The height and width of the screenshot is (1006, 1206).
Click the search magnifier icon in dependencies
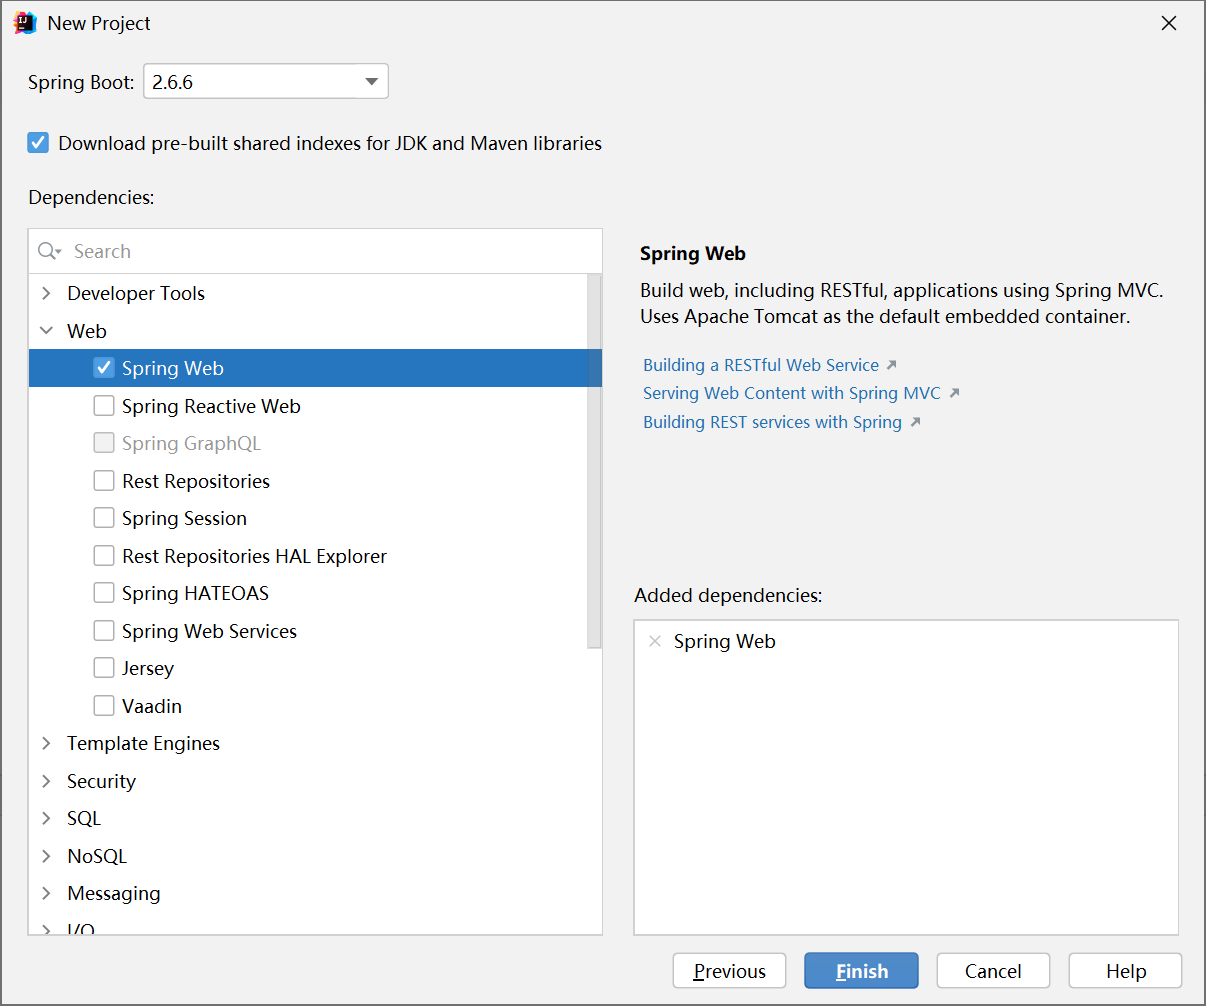(x=49, y=251)
